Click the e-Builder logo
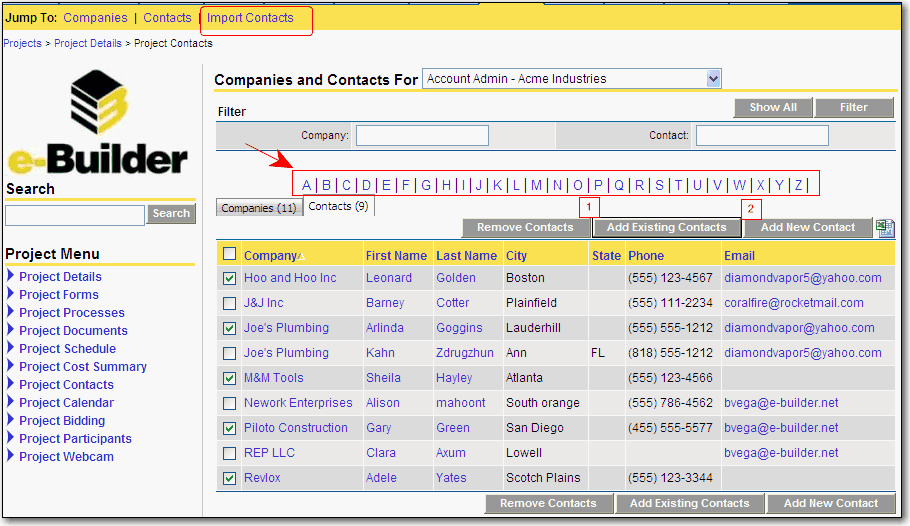910x526 pixels. coord(98,124)
